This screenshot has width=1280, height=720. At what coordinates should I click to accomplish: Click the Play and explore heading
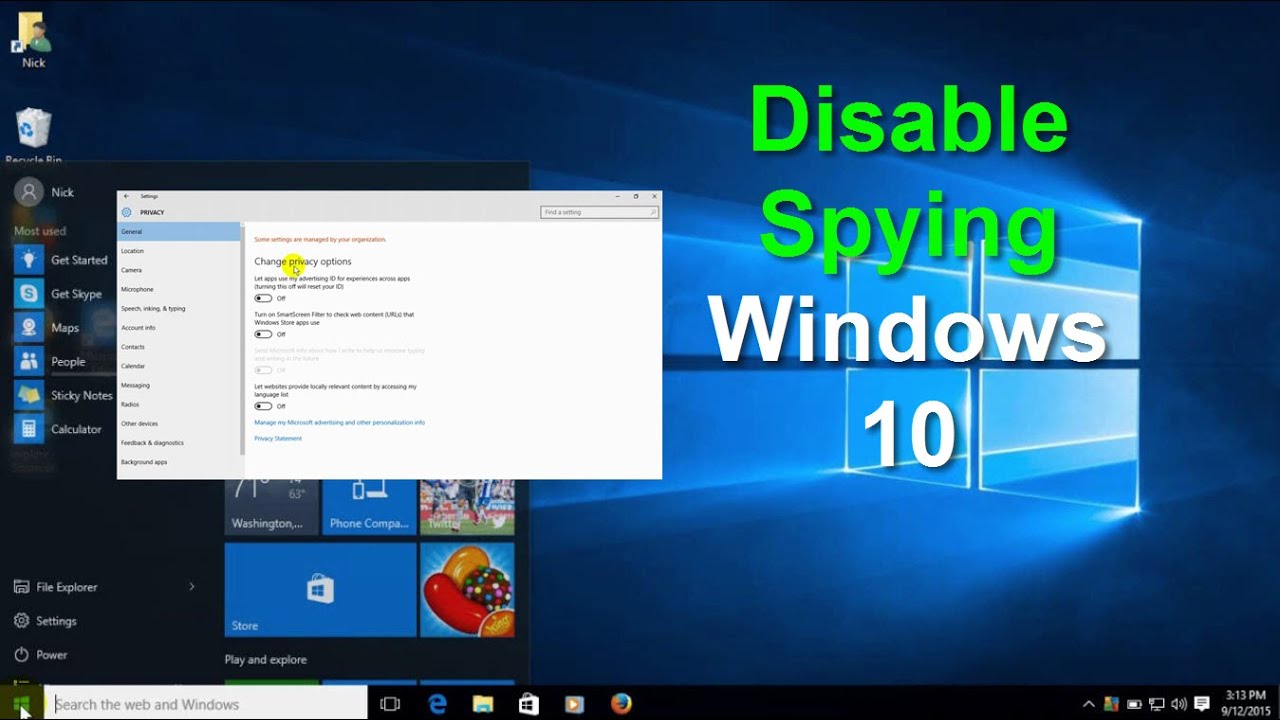click(x=266, y=660)
